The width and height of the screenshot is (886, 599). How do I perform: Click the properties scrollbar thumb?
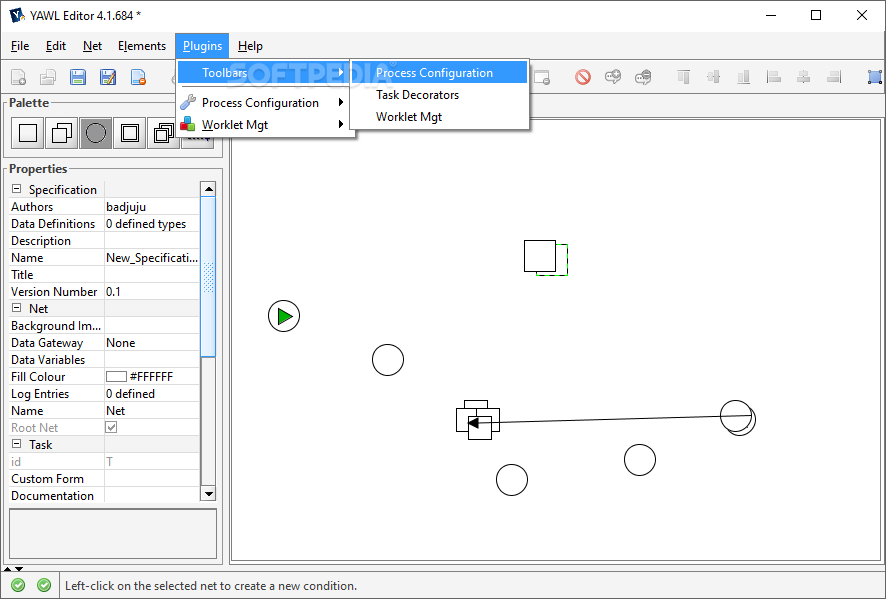pyautogui.click(x=209, y=276)
